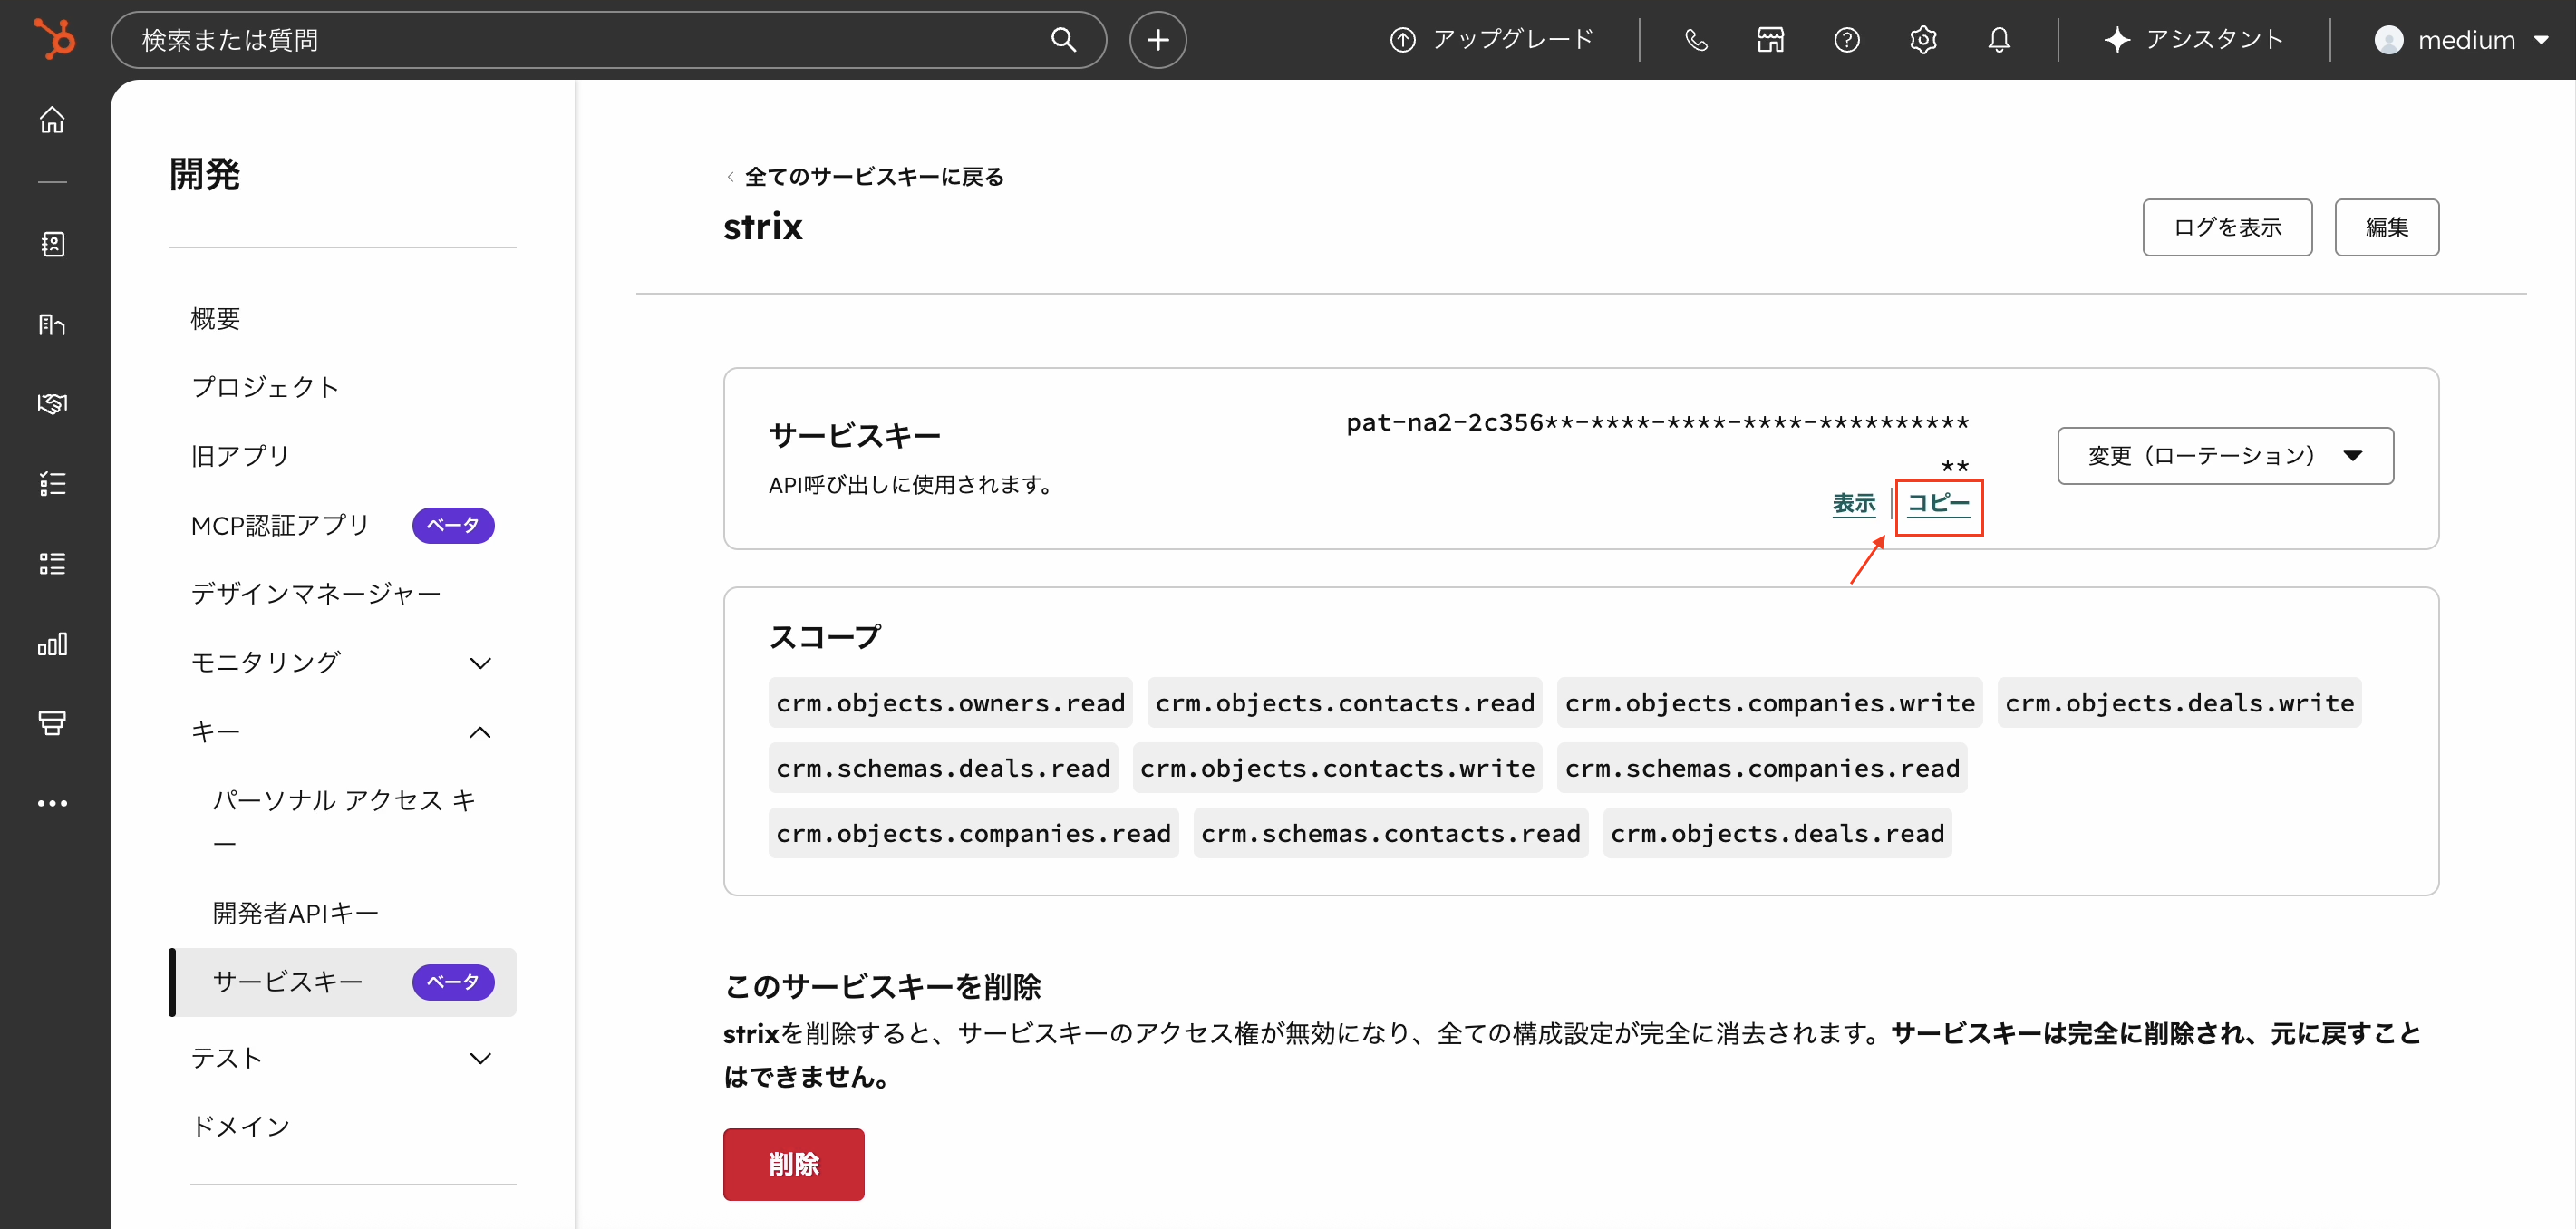Go back via 全てのサービスキーに戻る link
Screen dimensions: 2576x1229
(x=865, y=176)
